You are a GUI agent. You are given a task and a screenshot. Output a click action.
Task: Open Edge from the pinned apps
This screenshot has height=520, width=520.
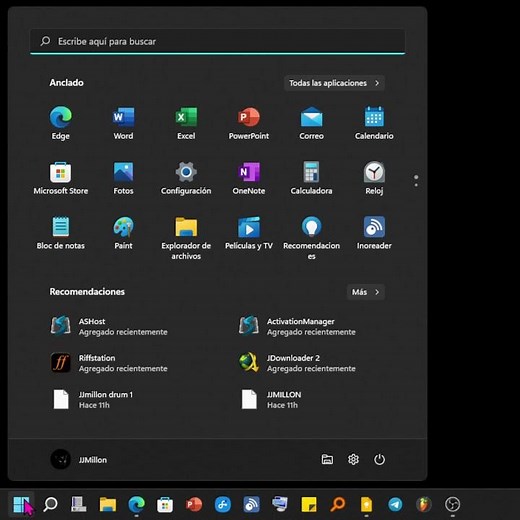[x=60, y=123]
